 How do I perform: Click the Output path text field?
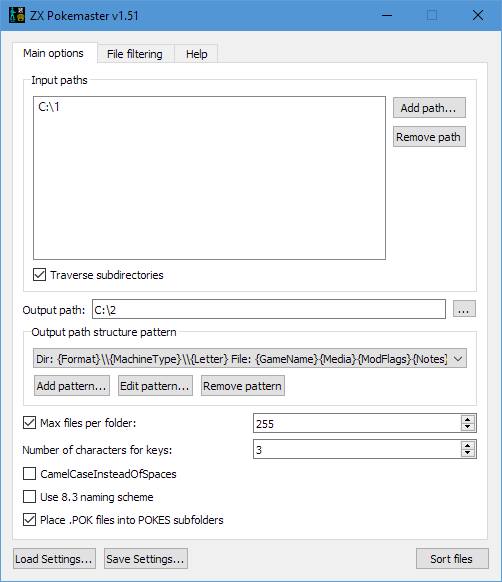(269, 309)
